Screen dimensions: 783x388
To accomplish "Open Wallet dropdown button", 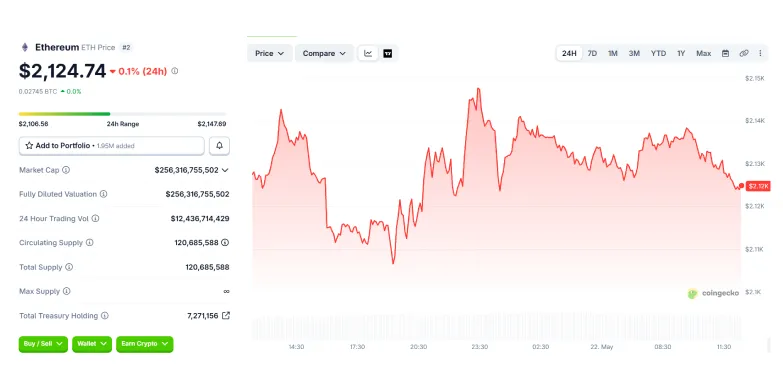I will [x=92, y=344].
